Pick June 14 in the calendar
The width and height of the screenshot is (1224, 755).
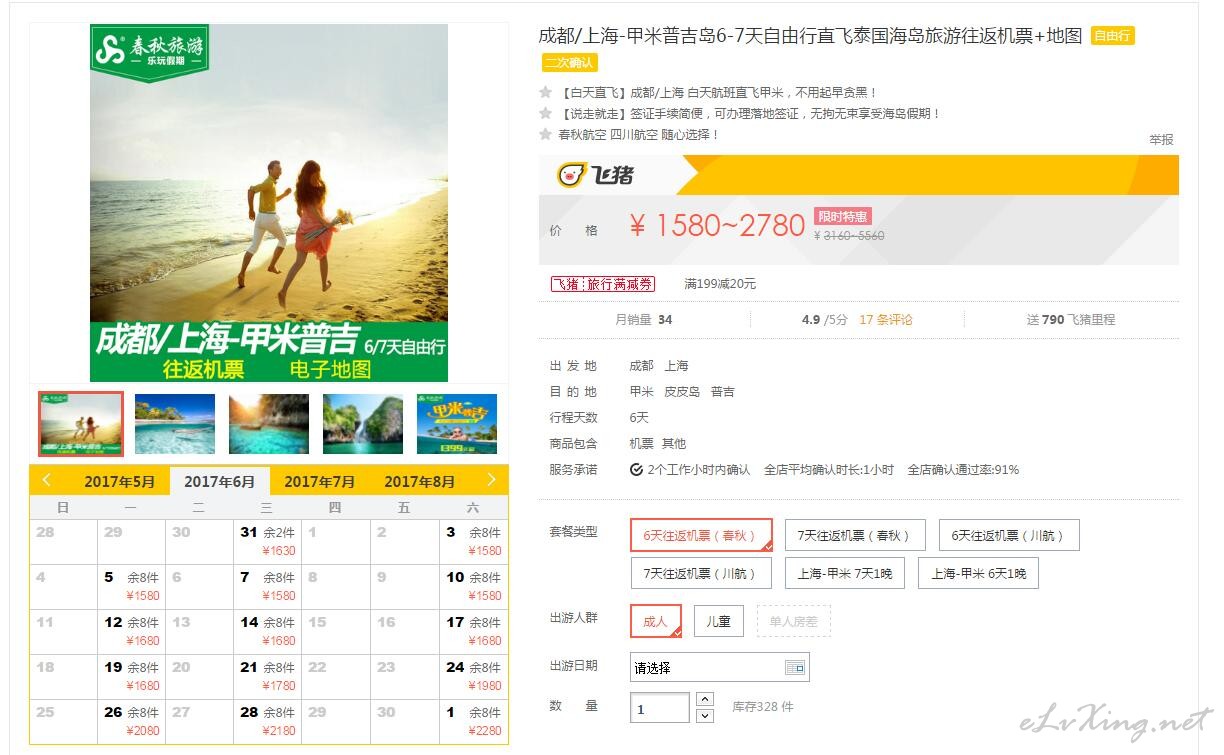268,632
